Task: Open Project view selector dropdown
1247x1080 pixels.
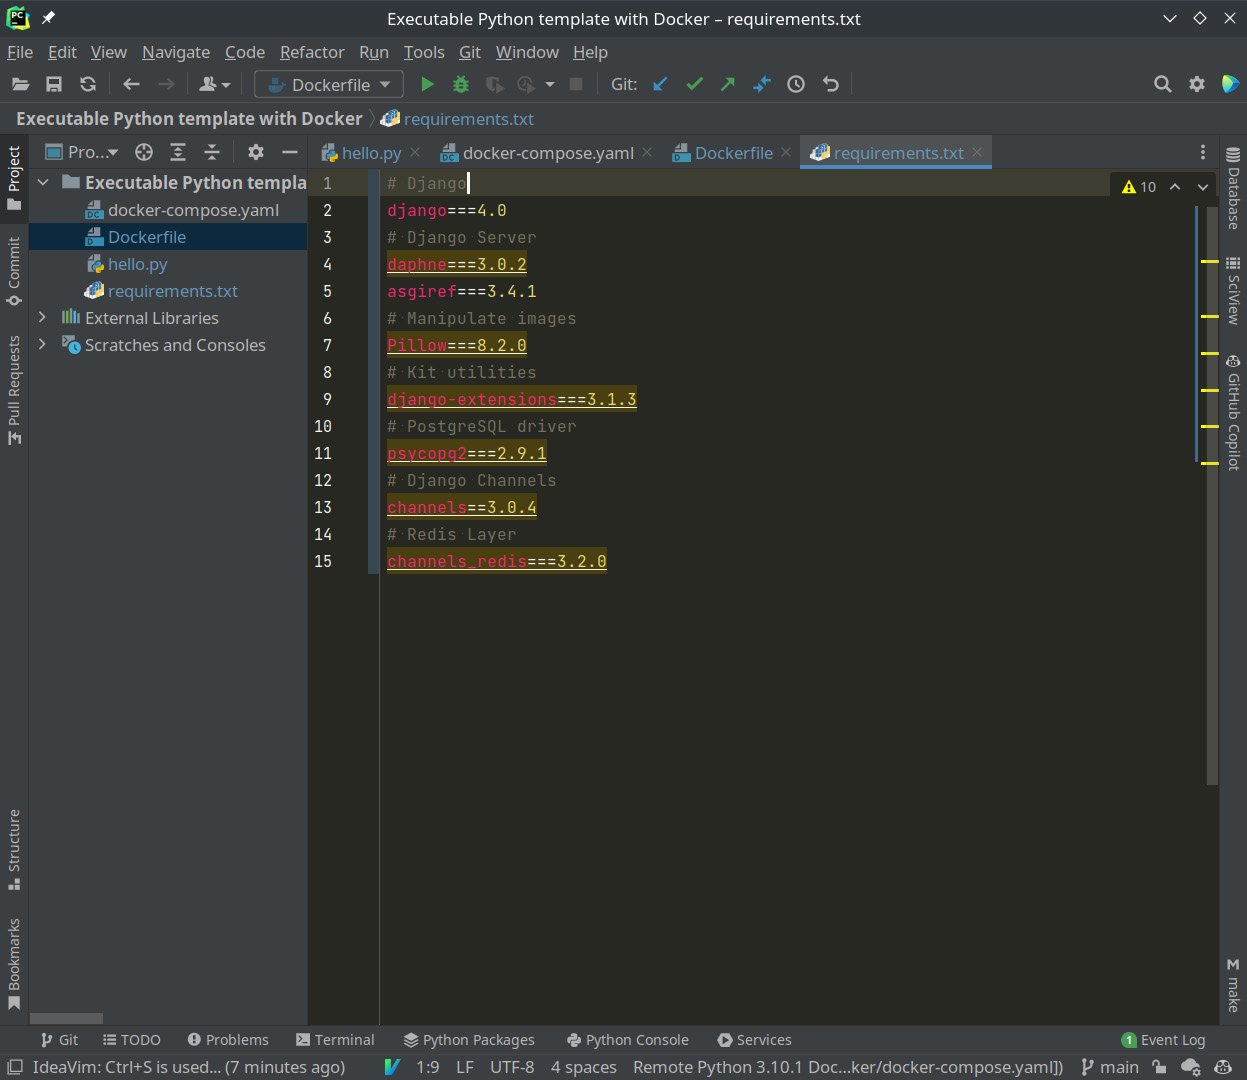Action: click(x=82, y=152)
